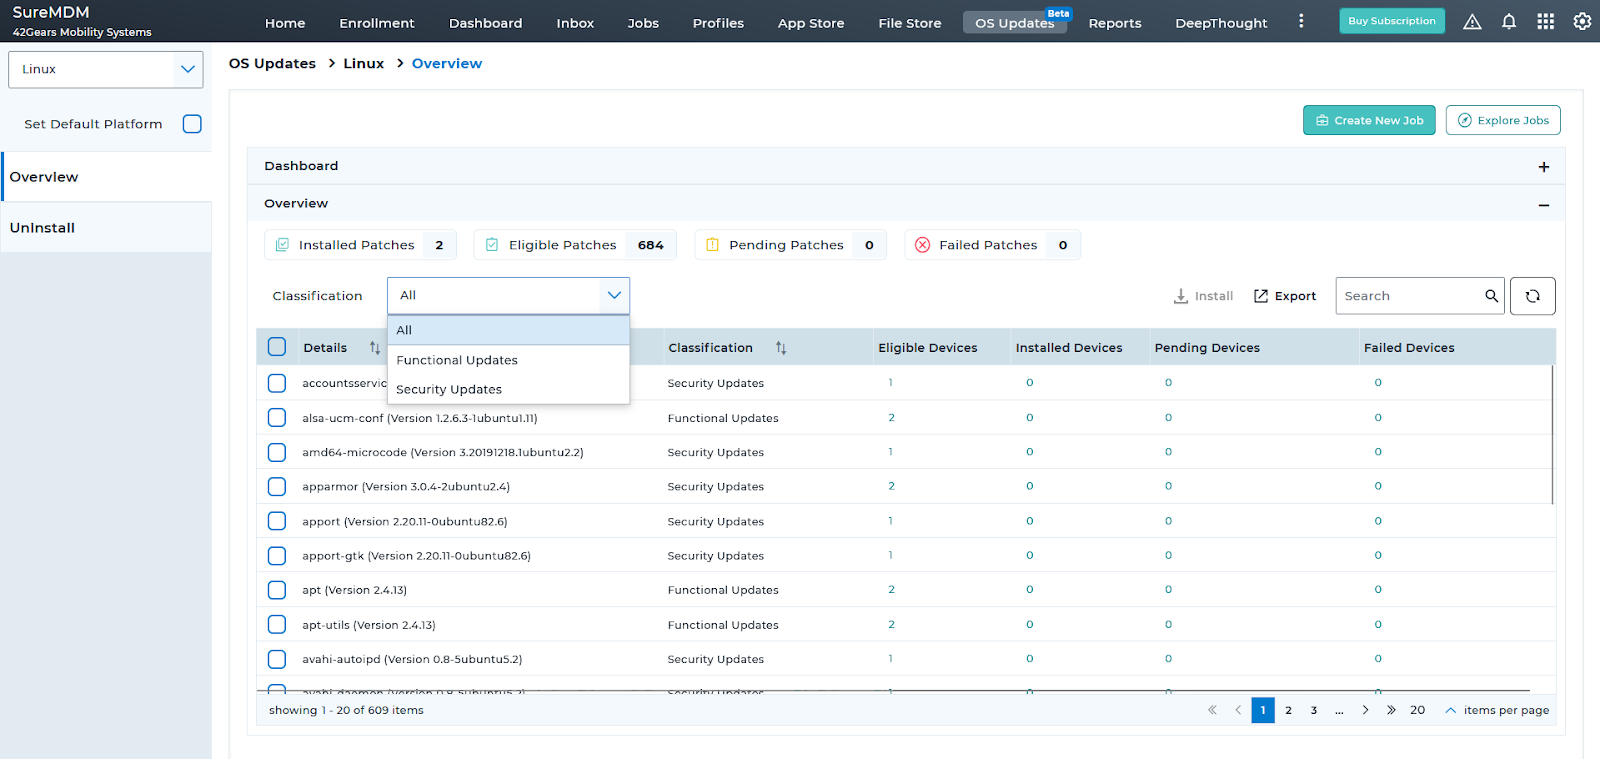Click the Create New Job button

pos(1368,120)
